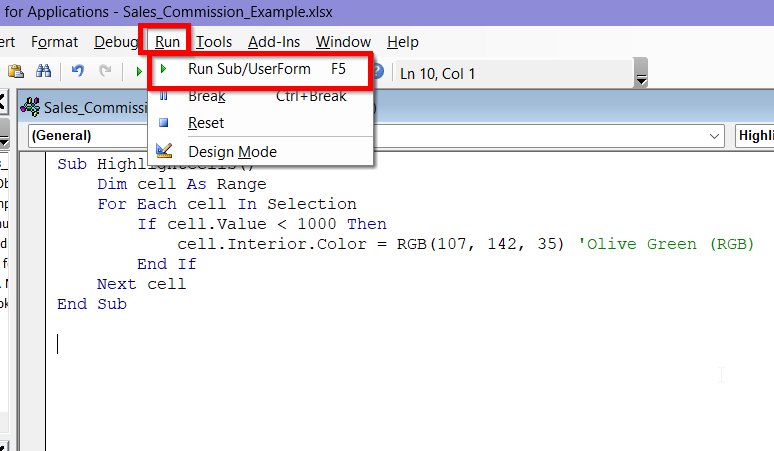Click the RGB(107, 142, 35) value in code
The height and width of the screenshot is (451, 774).
pos(480,244)
